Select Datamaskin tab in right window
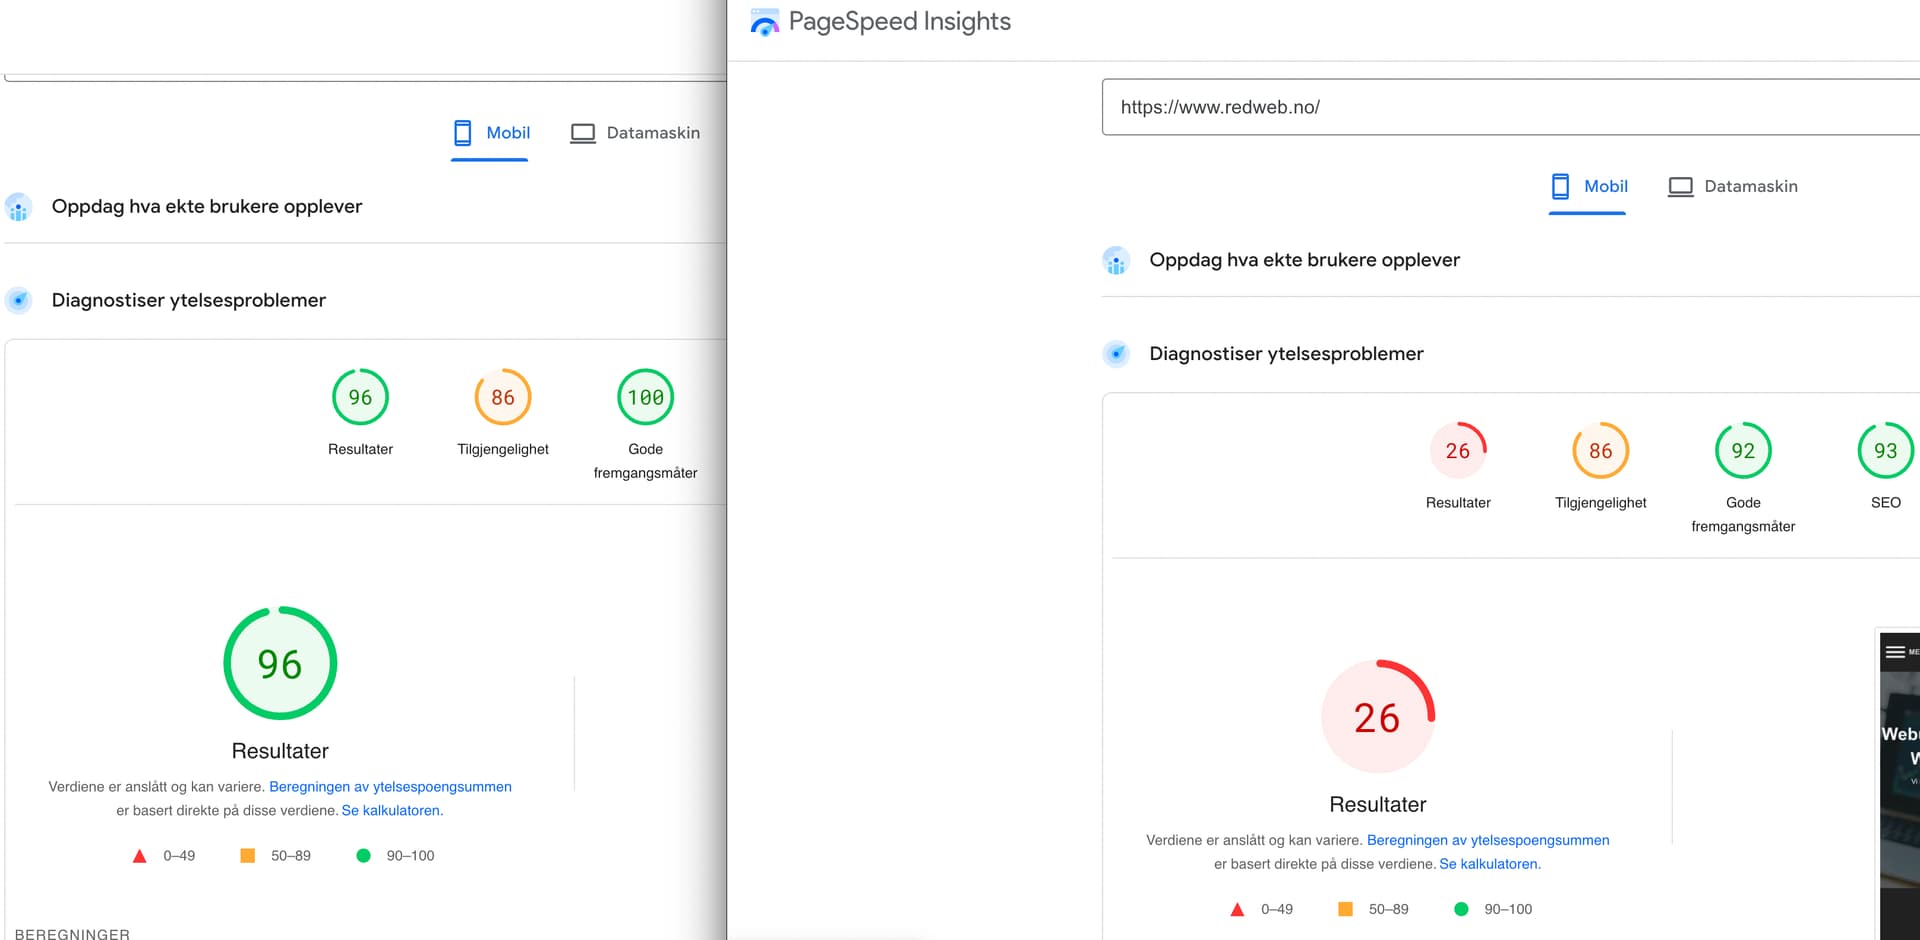1920x940 pixels. click(x=1732, y=186)
